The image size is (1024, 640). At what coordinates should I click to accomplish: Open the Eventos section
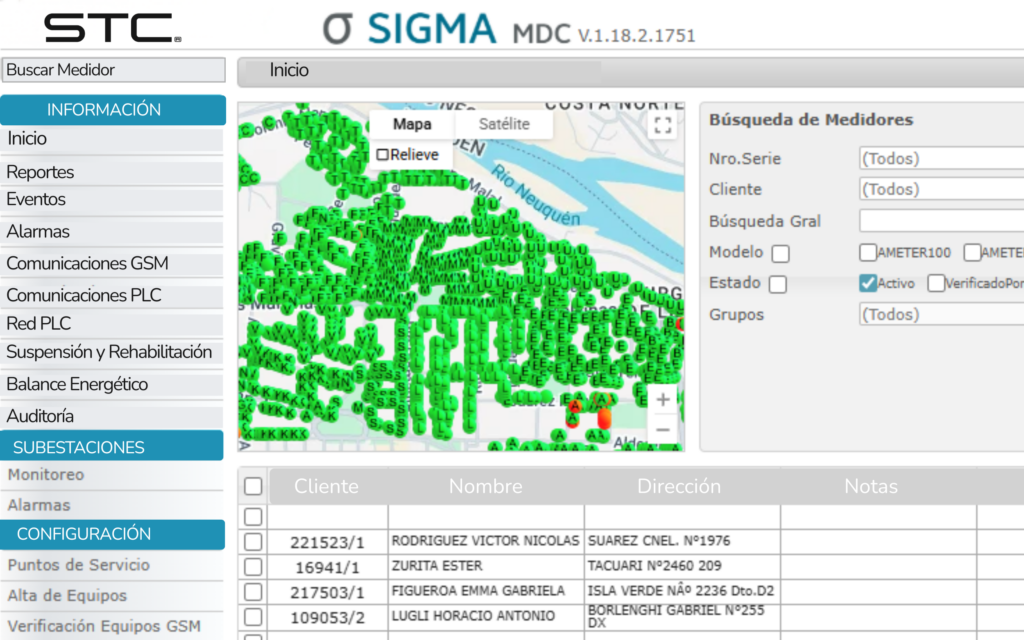[x=112, y=200]
